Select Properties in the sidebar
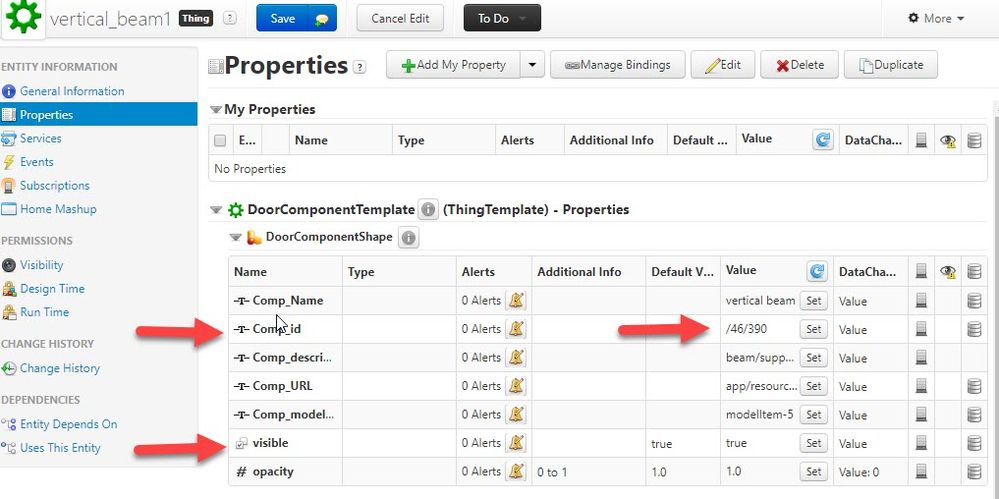Screen dimensions: 999x499 (99, 115)
